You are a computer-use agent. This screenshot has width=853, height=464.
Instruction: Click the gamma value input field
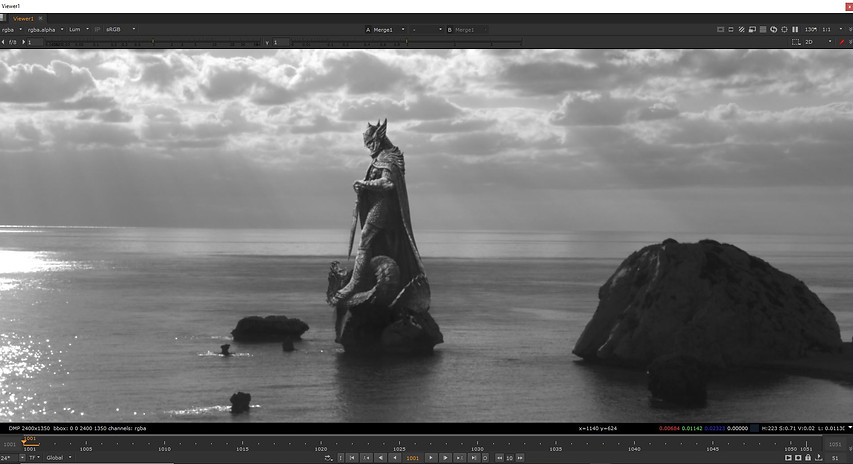pos(281,42)
